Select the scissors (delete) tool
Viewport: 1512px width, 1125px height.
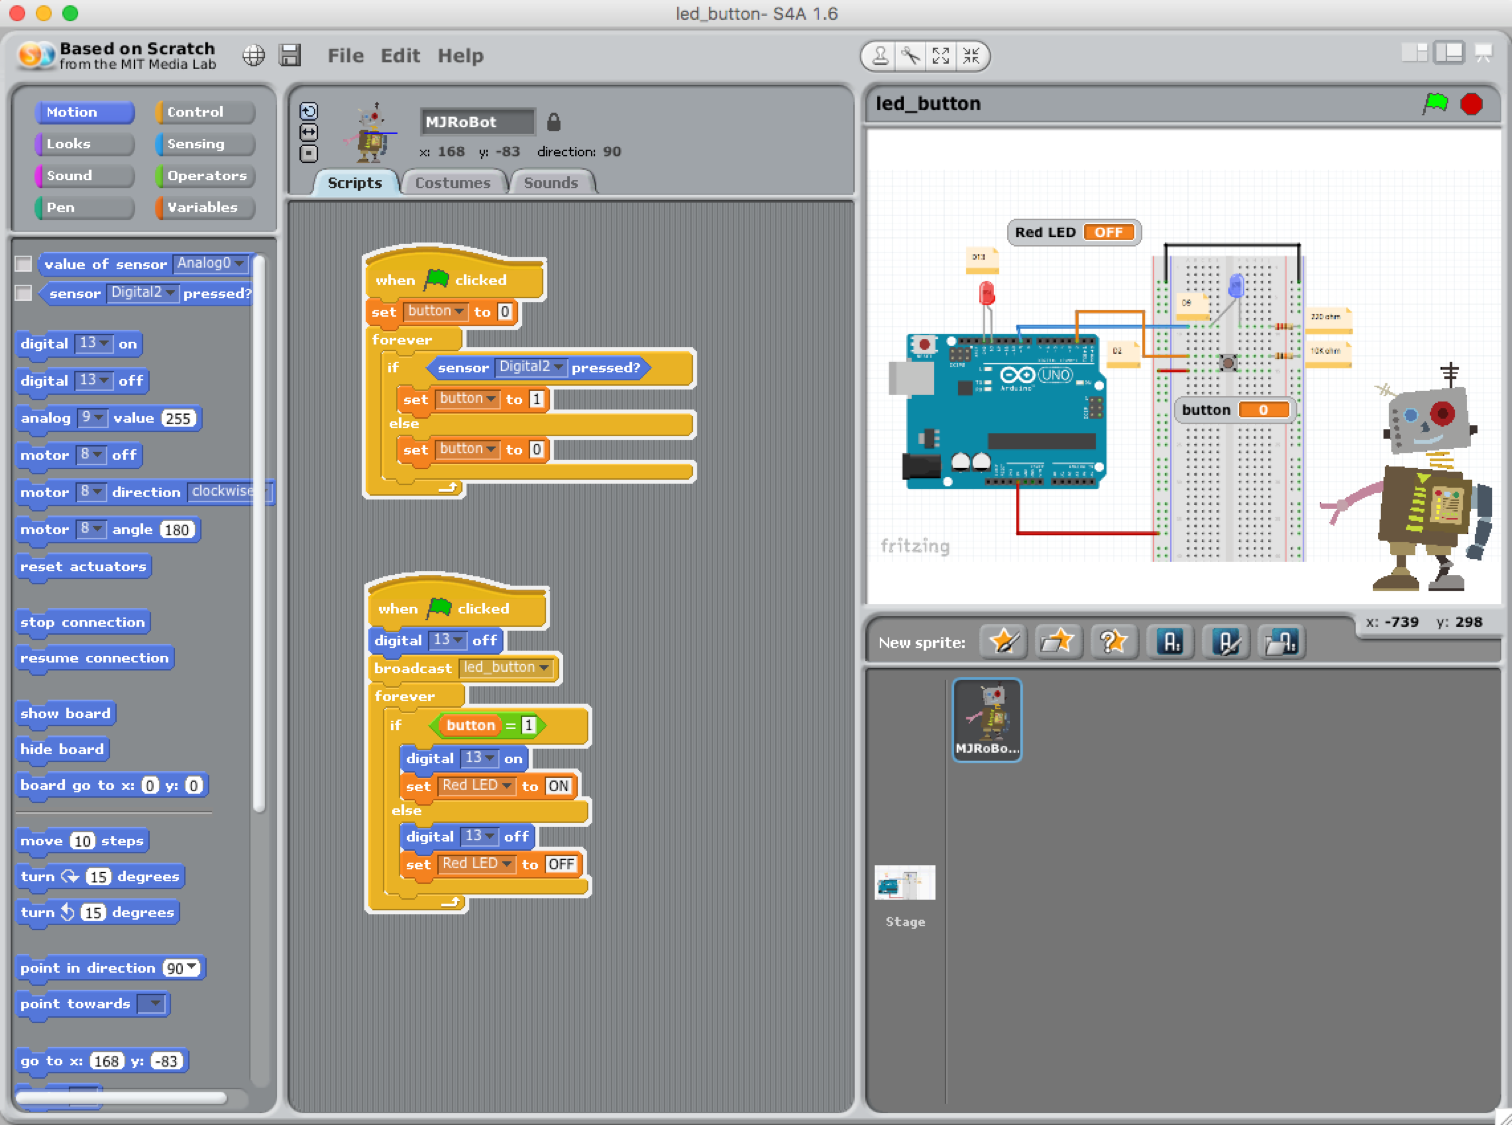(x=910, y=56)
